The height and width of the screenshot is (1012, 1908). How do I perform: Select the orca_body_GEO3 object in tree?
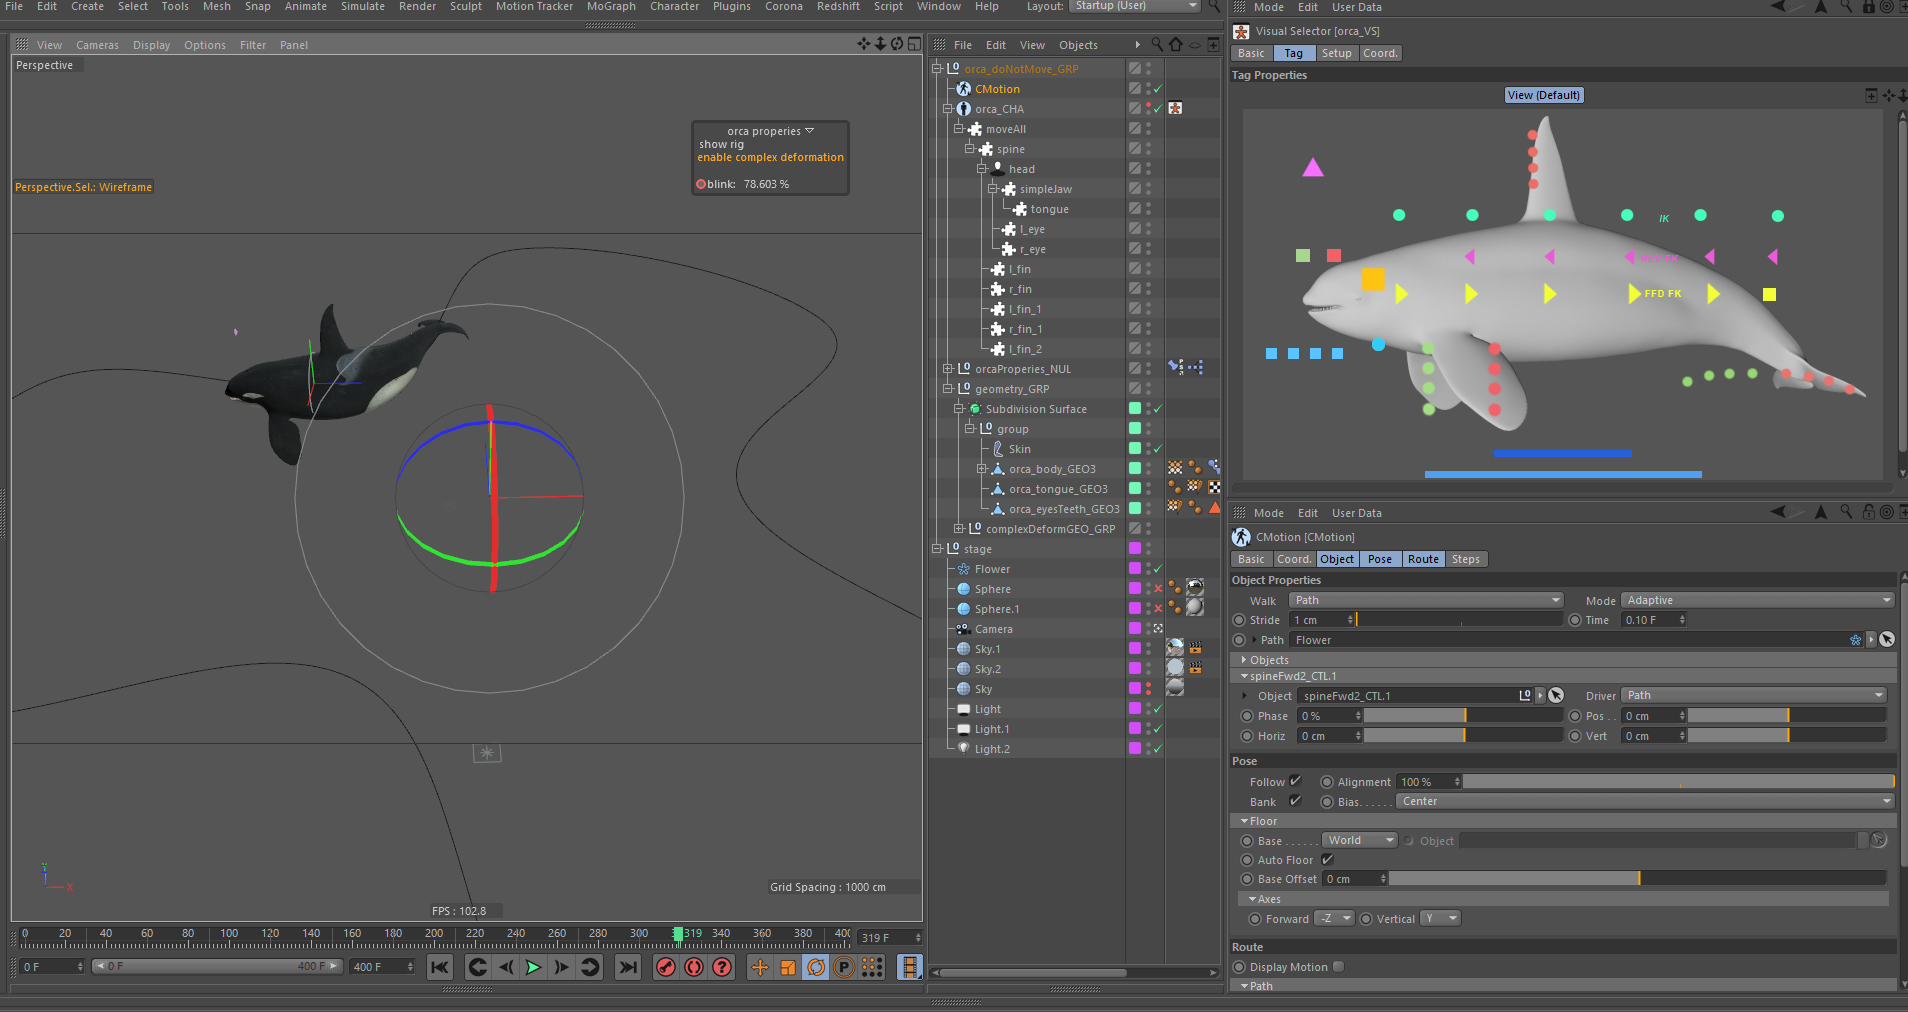pyautogui.click(x=1051, y=469)
